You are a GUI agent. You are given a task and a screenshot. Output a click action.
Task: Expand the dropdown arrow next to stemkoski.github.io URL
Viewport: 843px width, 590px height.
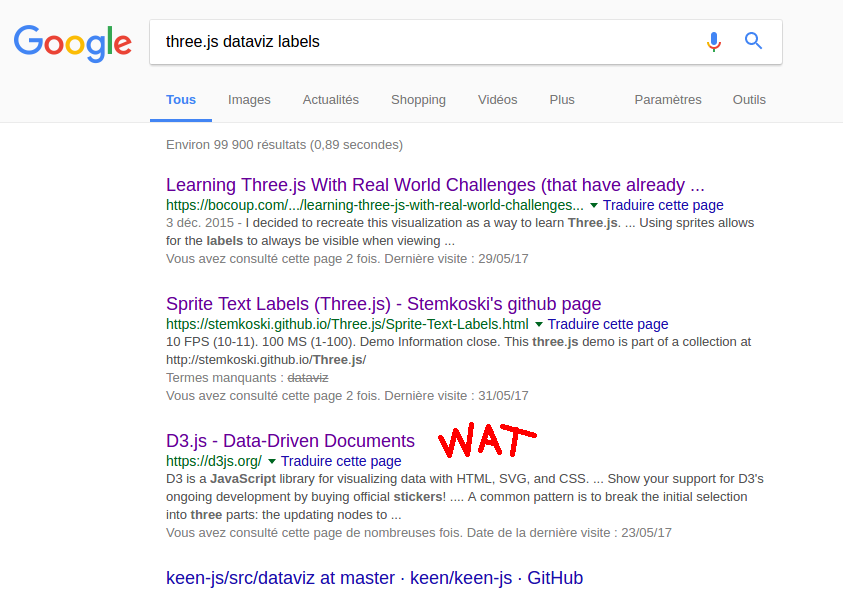tap(539, 324)
